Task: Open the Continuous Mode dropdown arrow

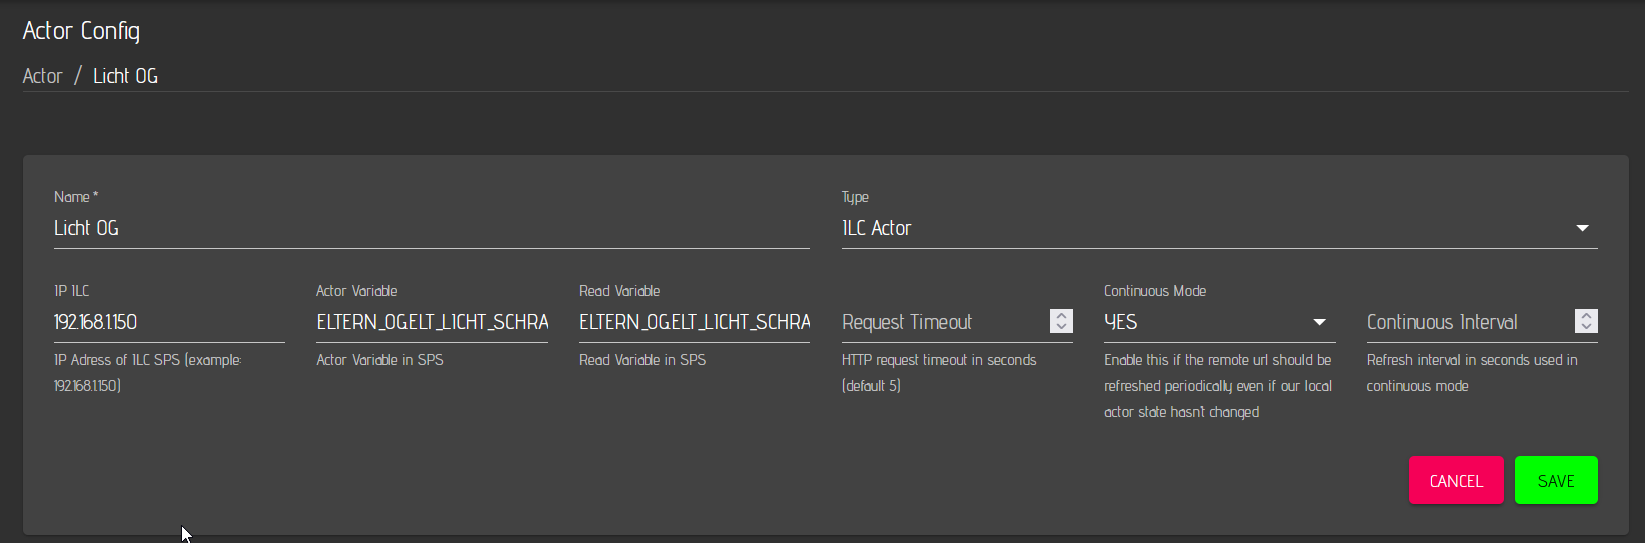Action: point(1319,322)
